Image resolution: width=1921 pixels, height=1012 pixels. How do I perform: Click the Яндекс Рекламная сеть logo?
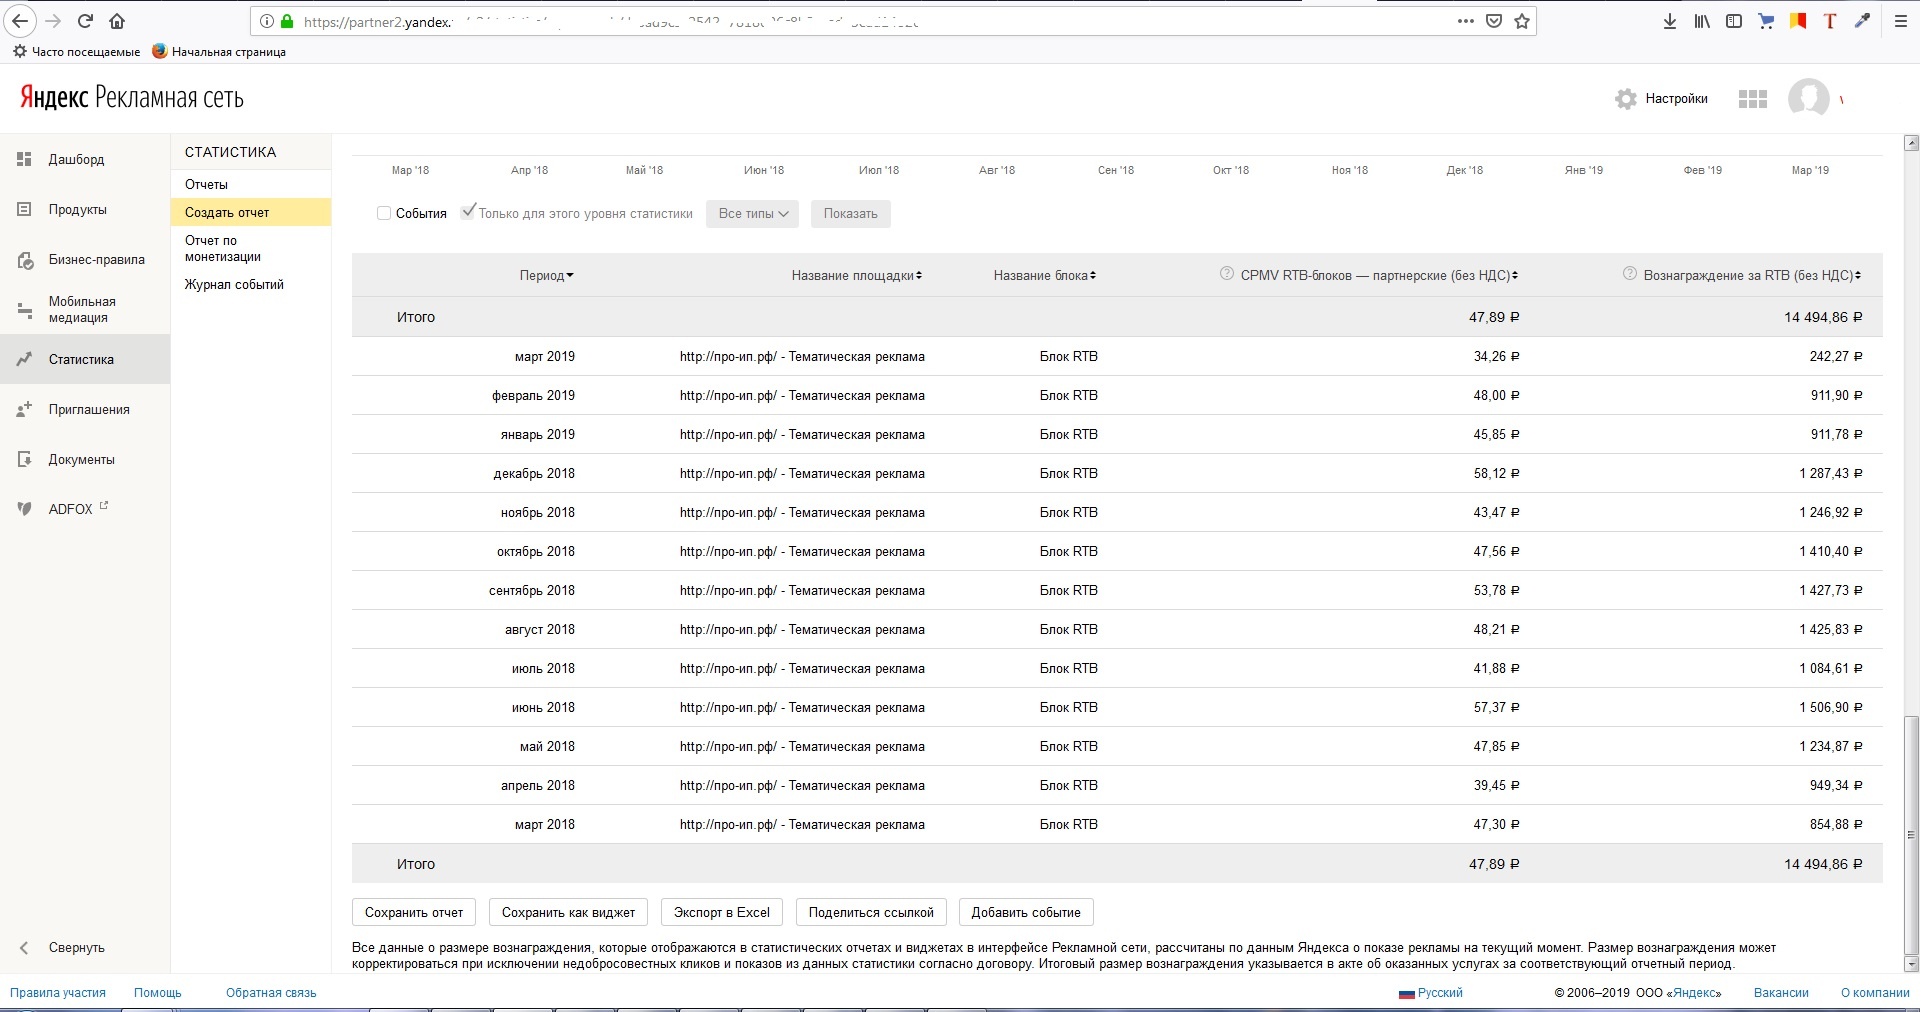pos(132,98)
